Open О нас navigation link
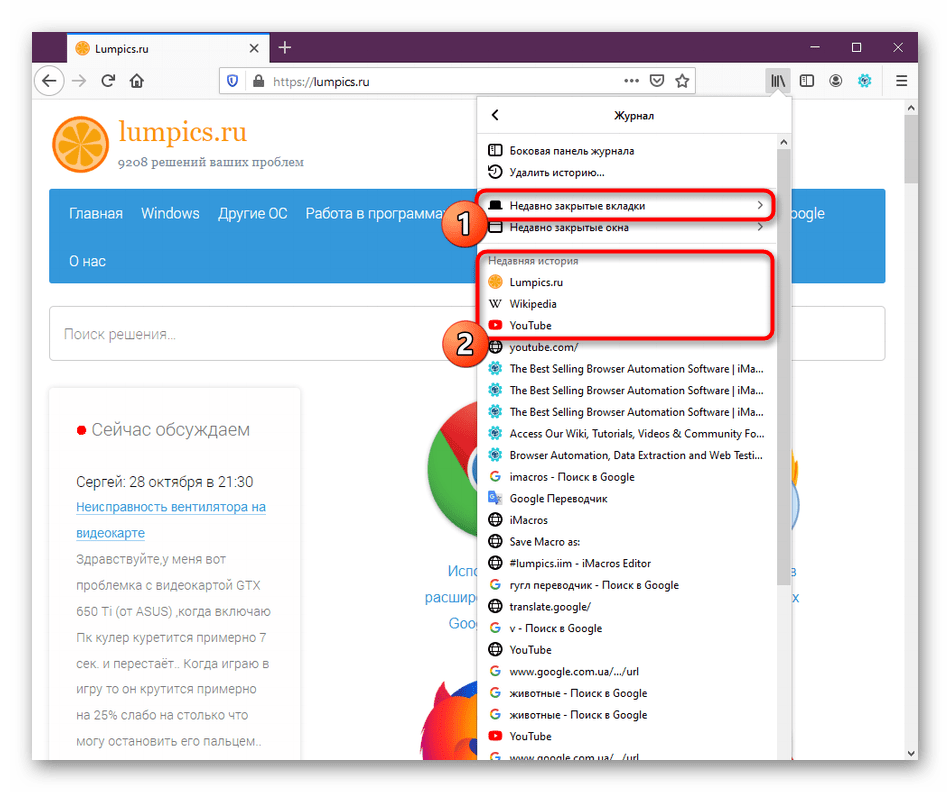950x792 pixels. coord(87,261)
